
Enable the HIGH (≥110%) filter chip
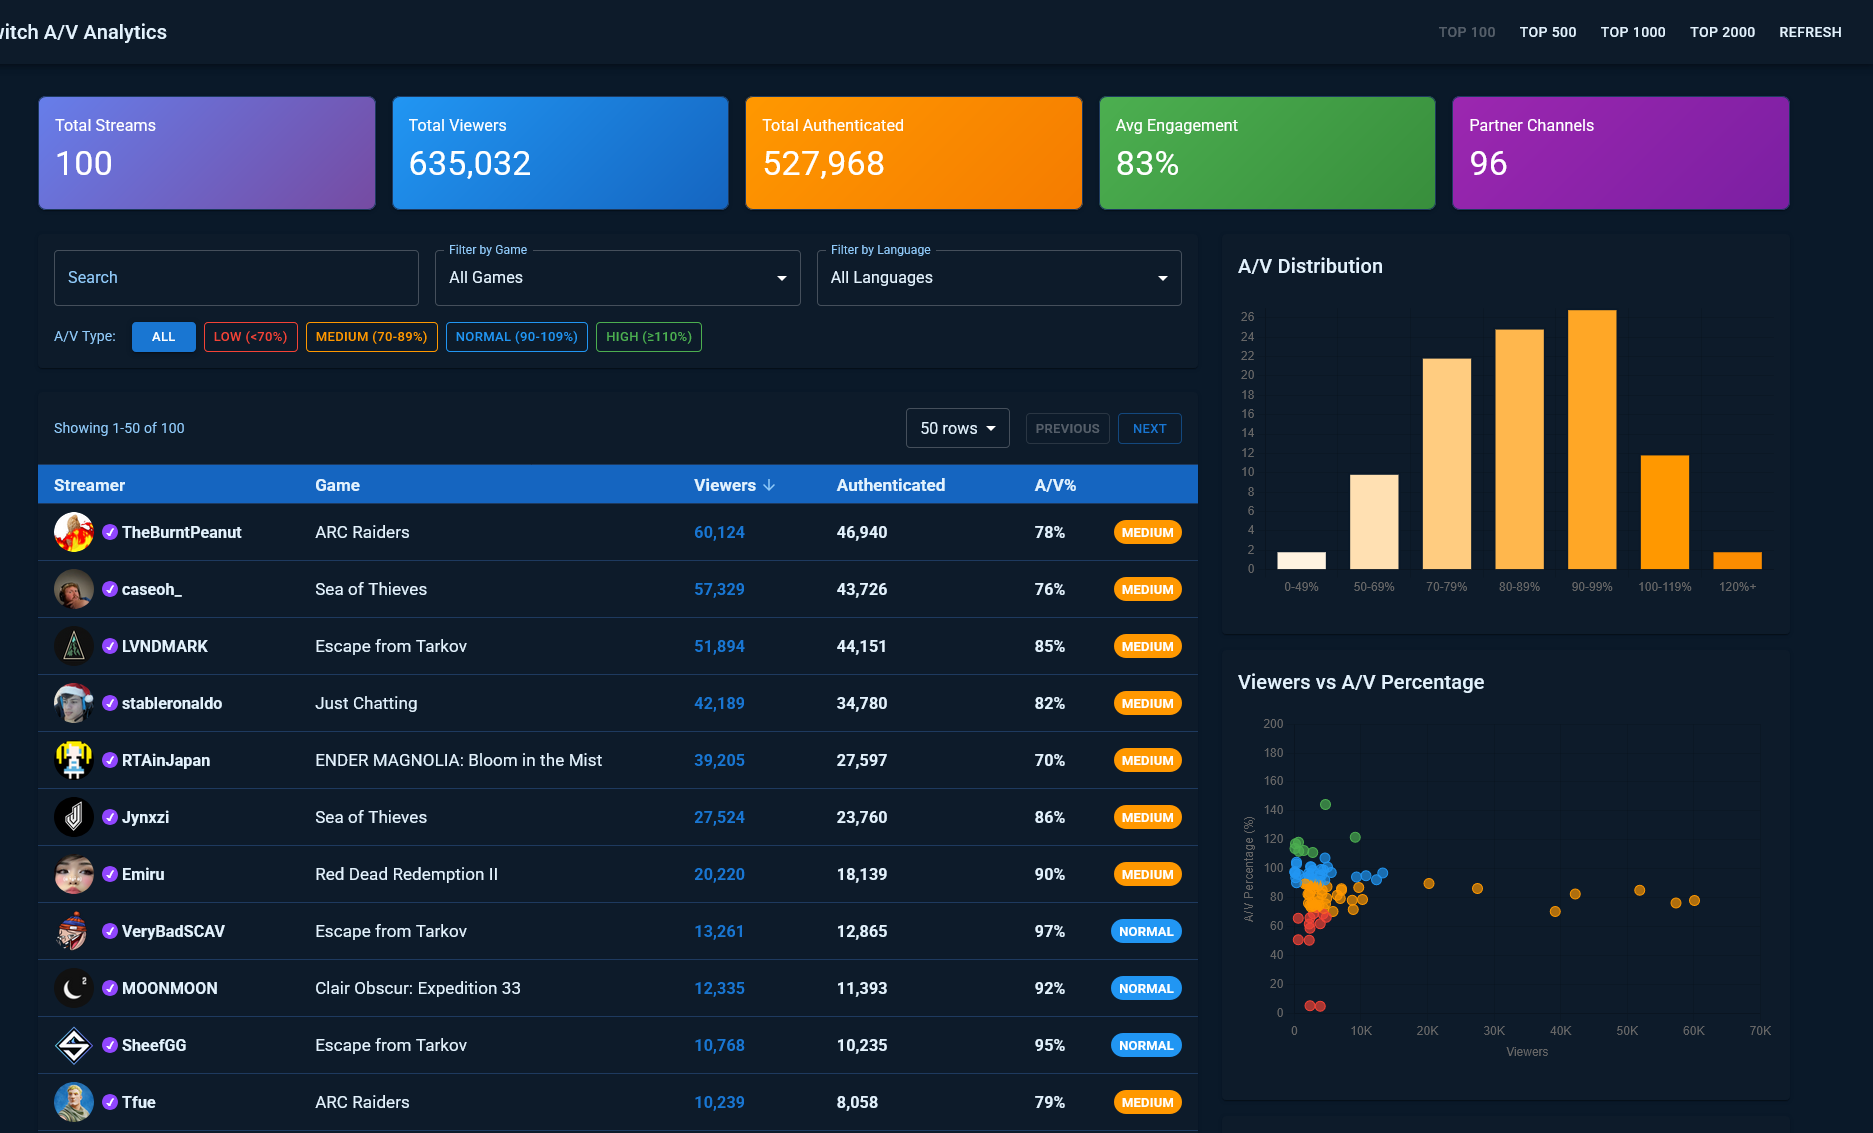tap(649, 337)
